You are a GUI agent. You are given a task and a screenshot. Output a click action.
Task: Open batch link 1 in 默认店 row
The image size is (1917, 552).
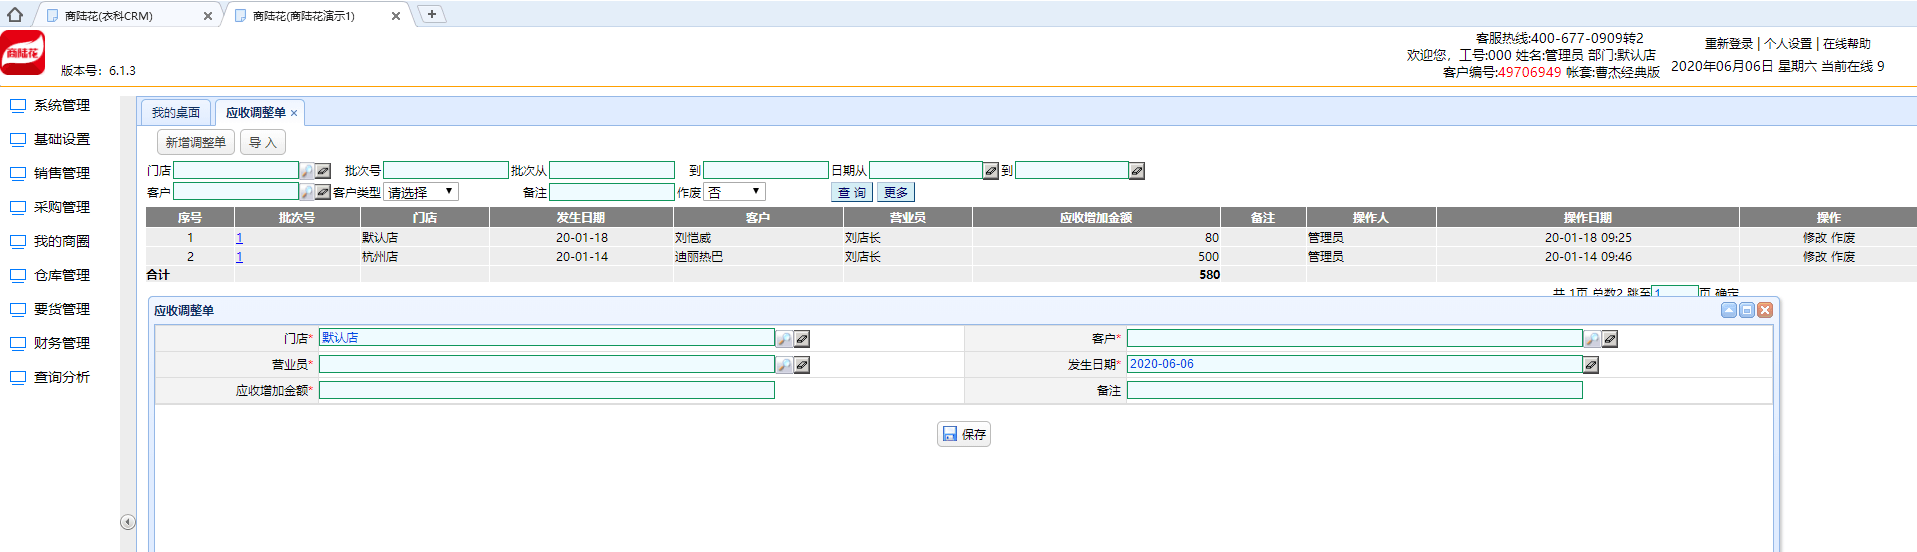[240, 238]
